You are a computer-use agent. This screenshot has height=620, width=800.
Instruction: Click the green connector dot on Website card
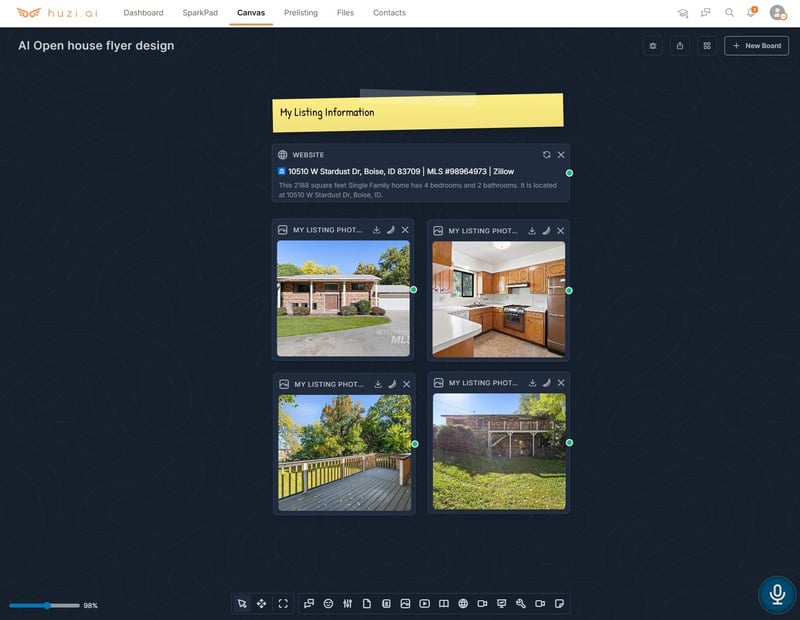569,173
